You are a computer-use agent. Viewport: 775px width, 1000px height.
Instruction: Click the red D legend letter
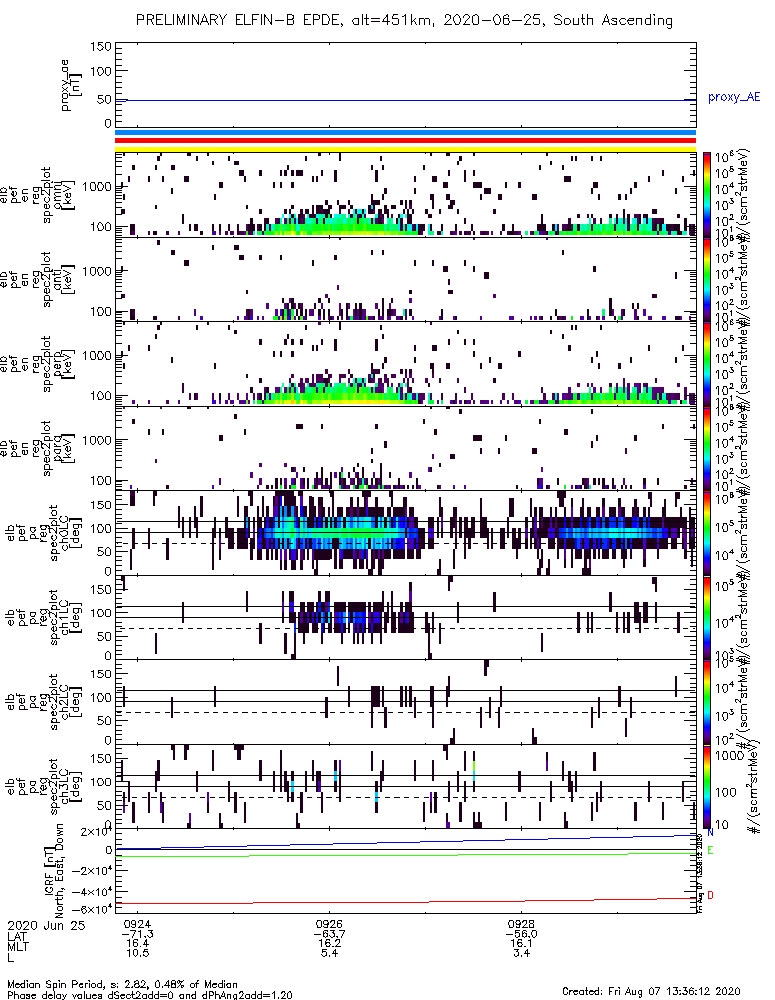click(710, 895)
